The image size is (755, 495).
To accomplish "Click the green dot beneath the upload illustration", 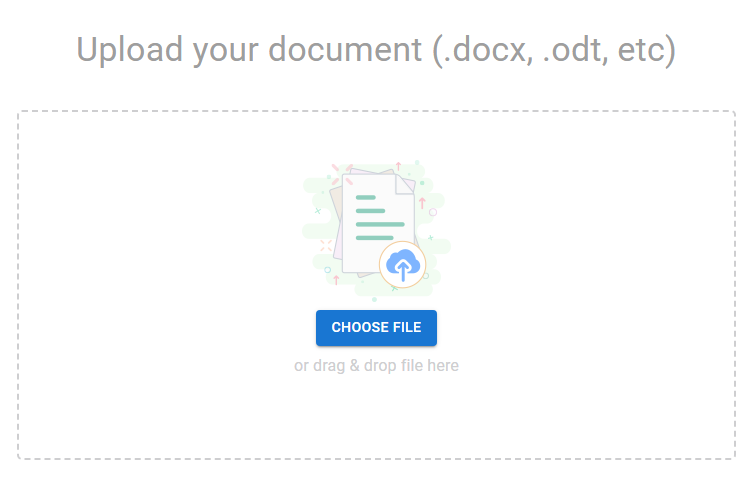I will pyautogui.click(x=374, y=300).
